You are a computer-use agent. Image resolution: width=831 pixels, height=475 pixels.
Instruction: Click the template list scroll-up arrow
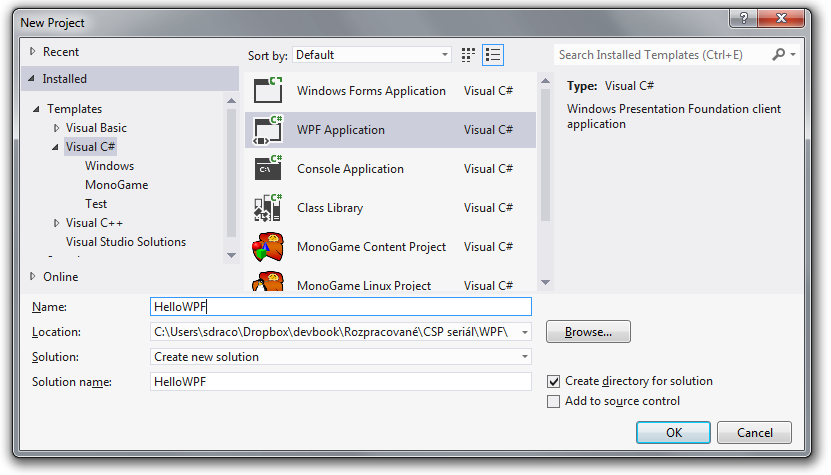coord(545,81)
